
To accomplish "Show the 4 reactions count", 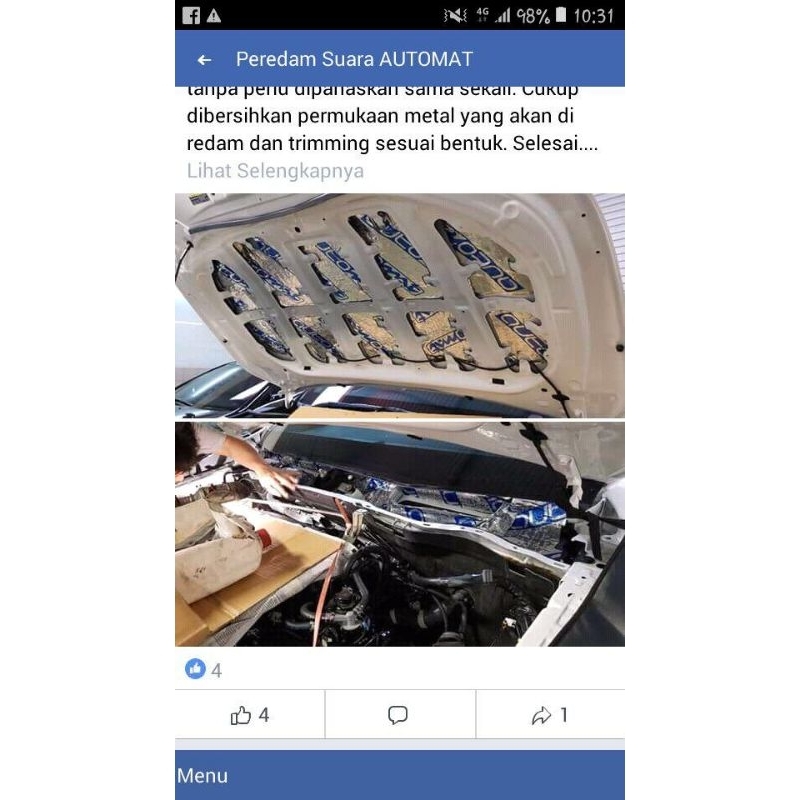I will pos(216,670).
